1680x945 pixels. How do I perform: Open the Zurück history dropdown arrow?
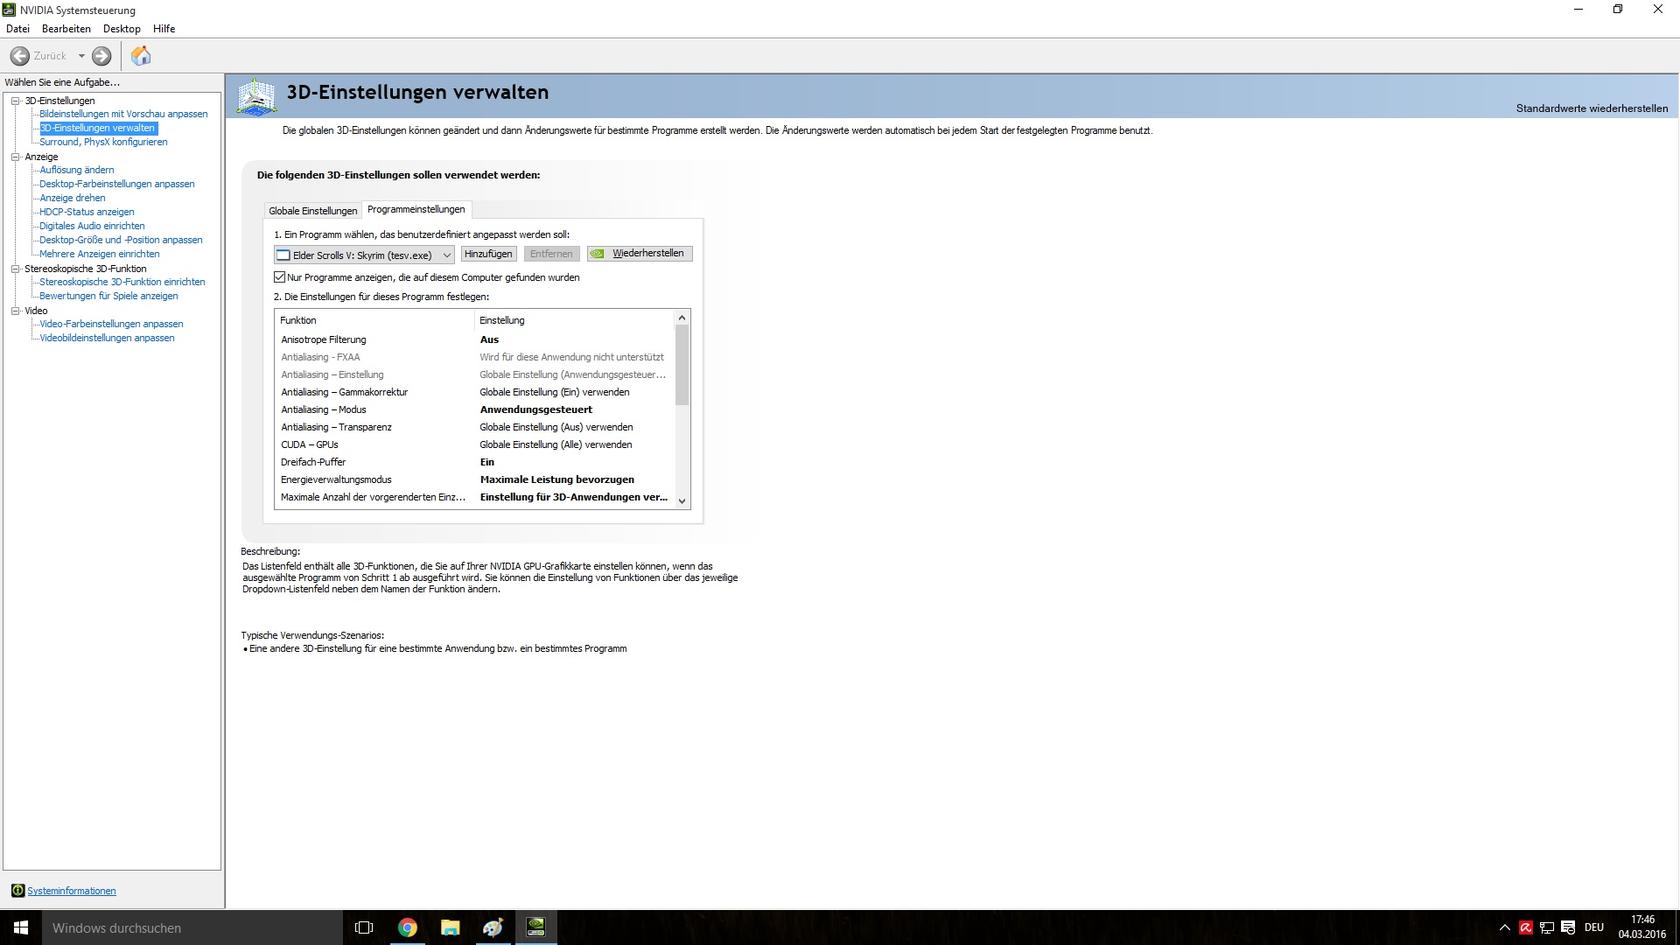81,56
